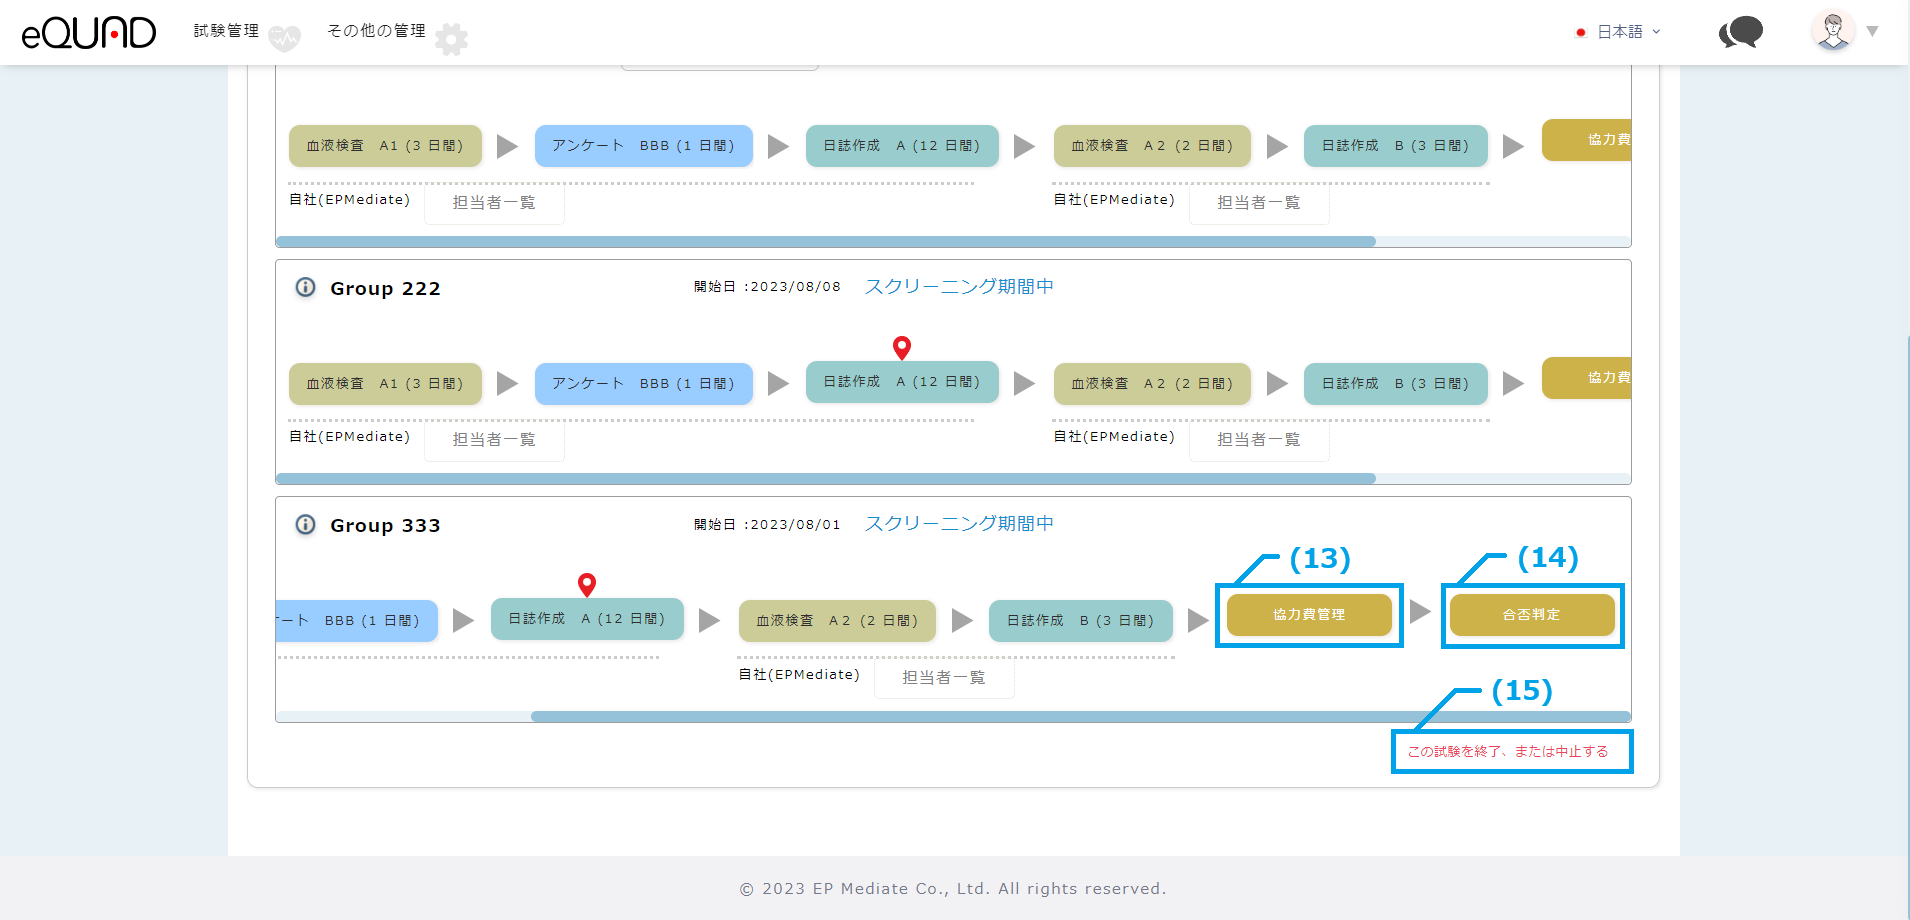Click the eQUAD logo
This screenshot has height=920, width=1910.
(x=88, y=33)
